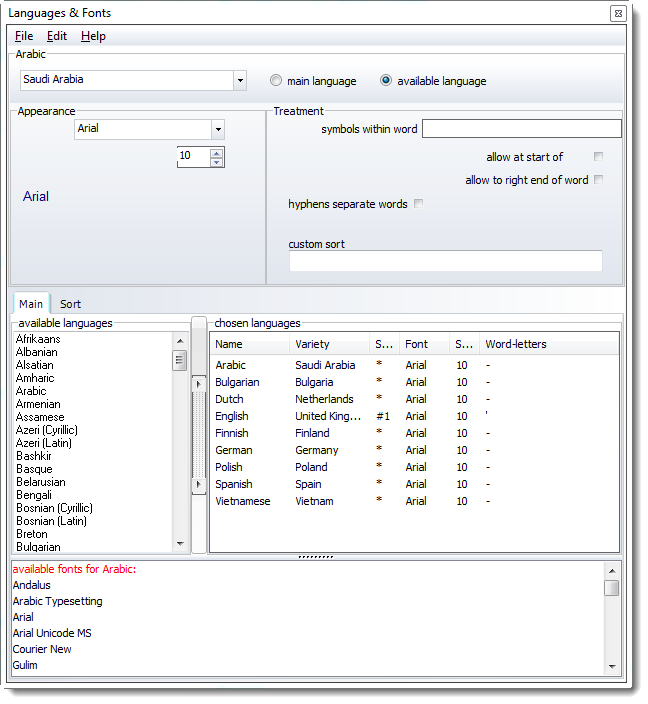Toggle "allow to right end of word" checkbox
Screen dimensions: 648x704
click(598, 180)
